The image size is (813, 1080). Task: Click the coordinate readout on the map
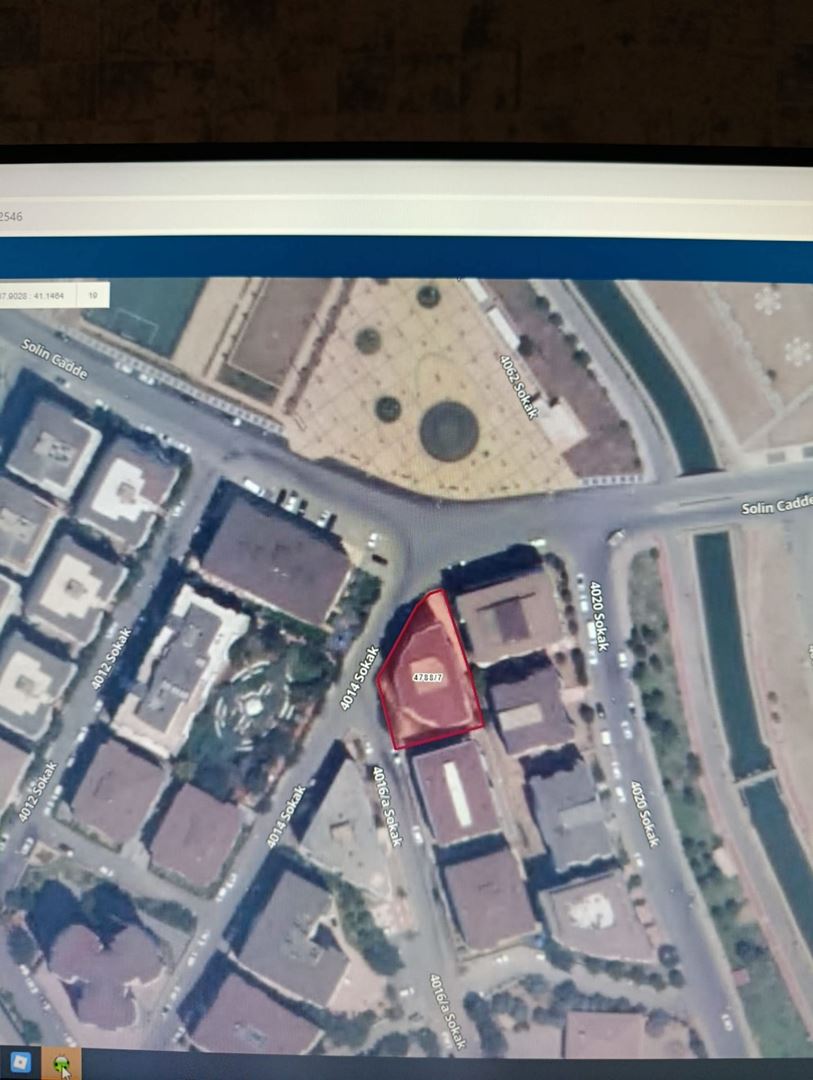tap(35, 295)
